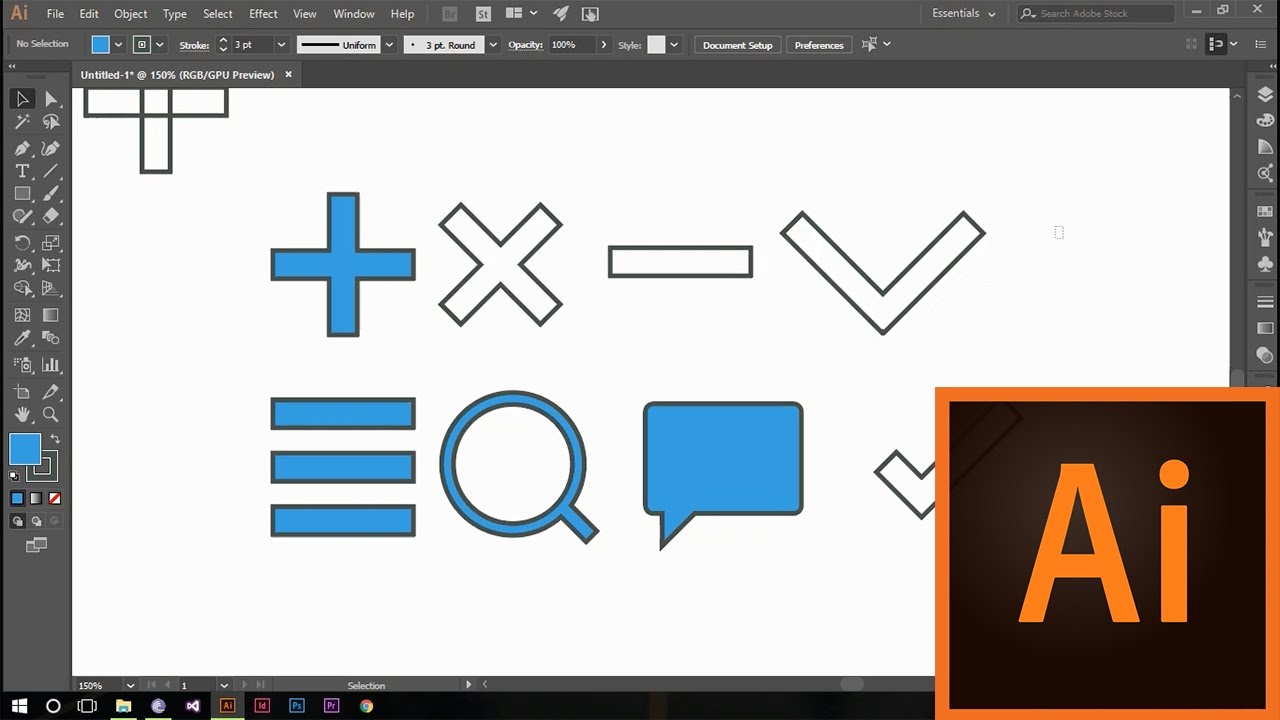Open the Layers panel
Screen dimensions: 1280x720
click(1263, 92)
